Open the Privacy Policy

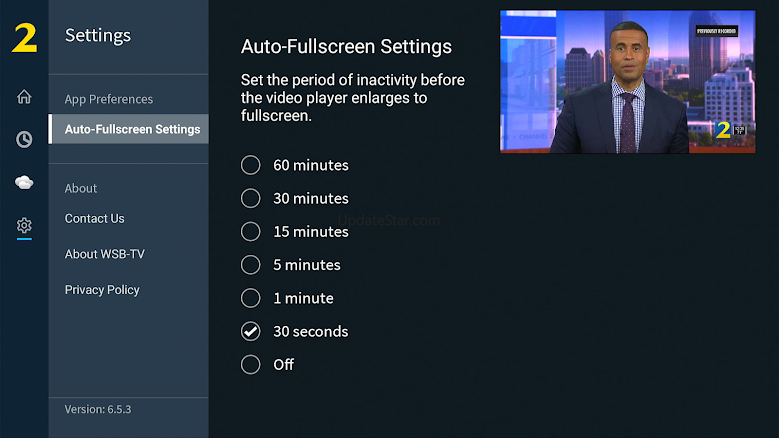(102, 290)
